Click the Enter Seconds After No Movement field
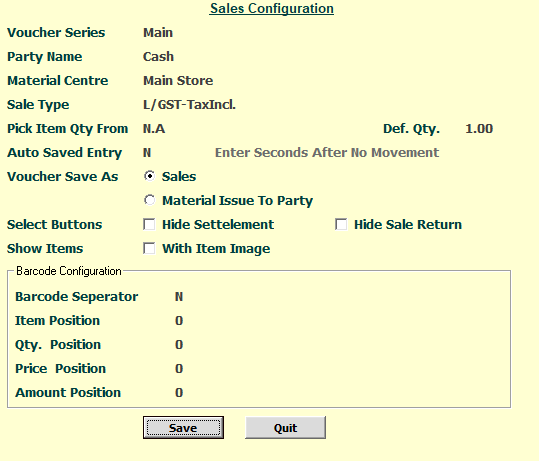539x461 pixels. [327, 153]
